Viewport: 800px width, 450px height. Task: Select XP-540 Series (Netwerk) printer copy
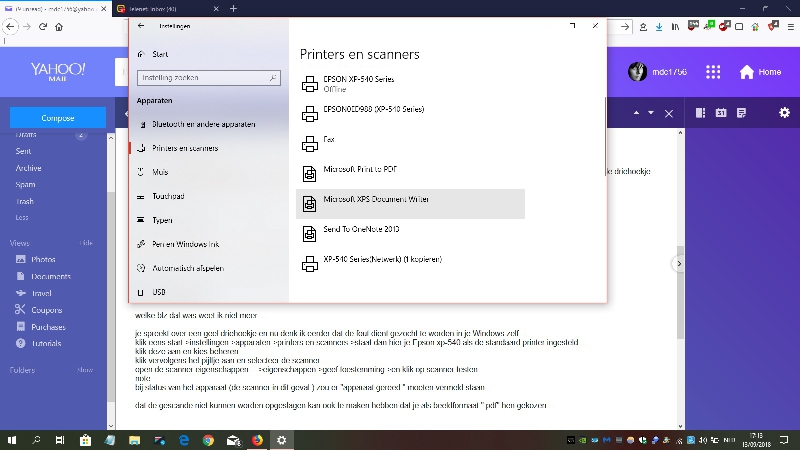click(410, 264)
